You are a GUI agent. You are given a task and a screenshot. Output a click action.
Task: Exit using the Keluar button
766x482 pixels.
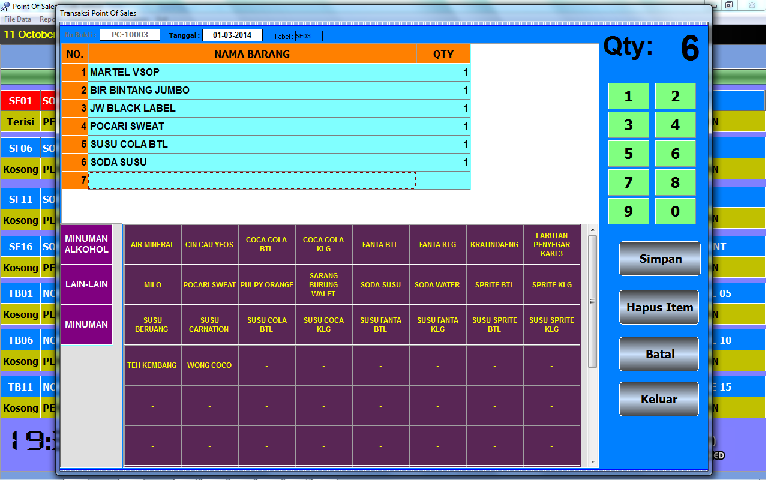click(x=659, y=399)
